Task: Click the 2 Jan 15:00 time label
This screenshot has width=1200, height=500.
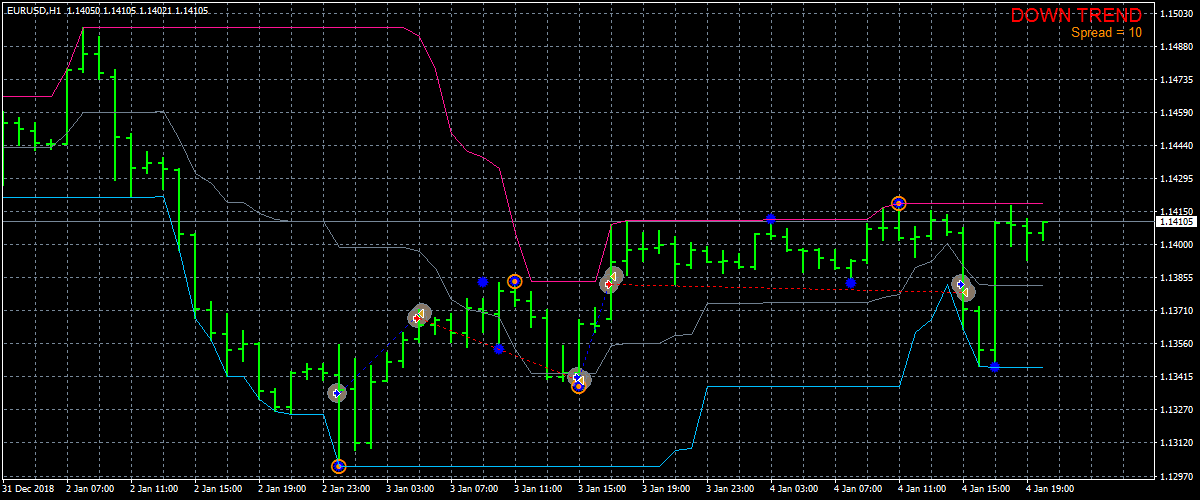Action: [x=219, y=491]
